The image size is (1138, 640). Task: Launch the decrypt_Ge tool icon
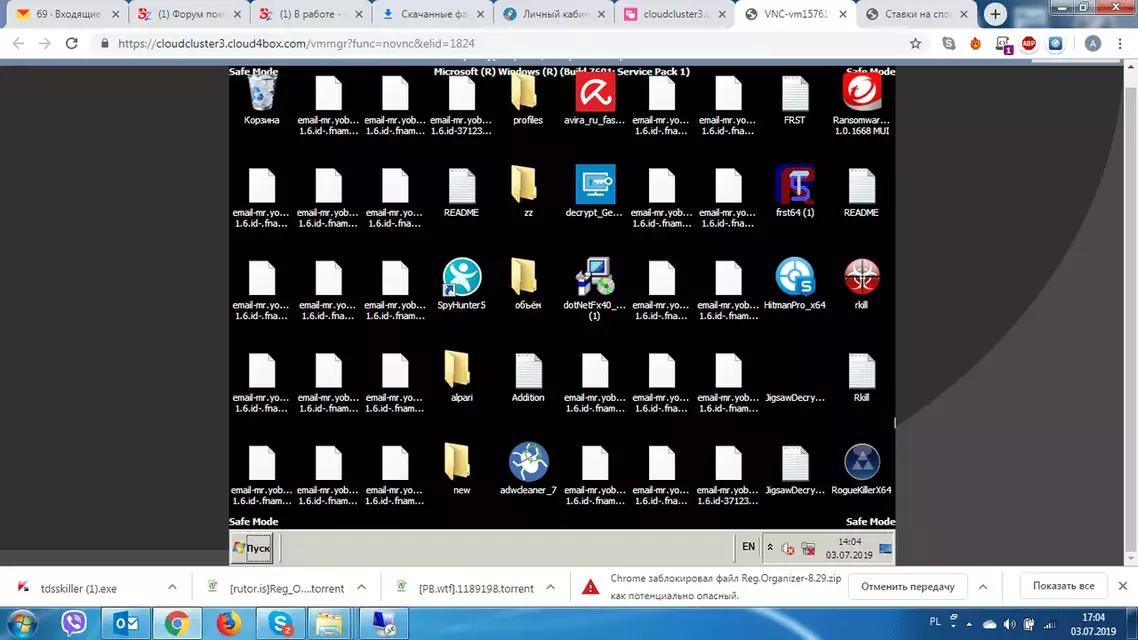[x=594, y=192]
